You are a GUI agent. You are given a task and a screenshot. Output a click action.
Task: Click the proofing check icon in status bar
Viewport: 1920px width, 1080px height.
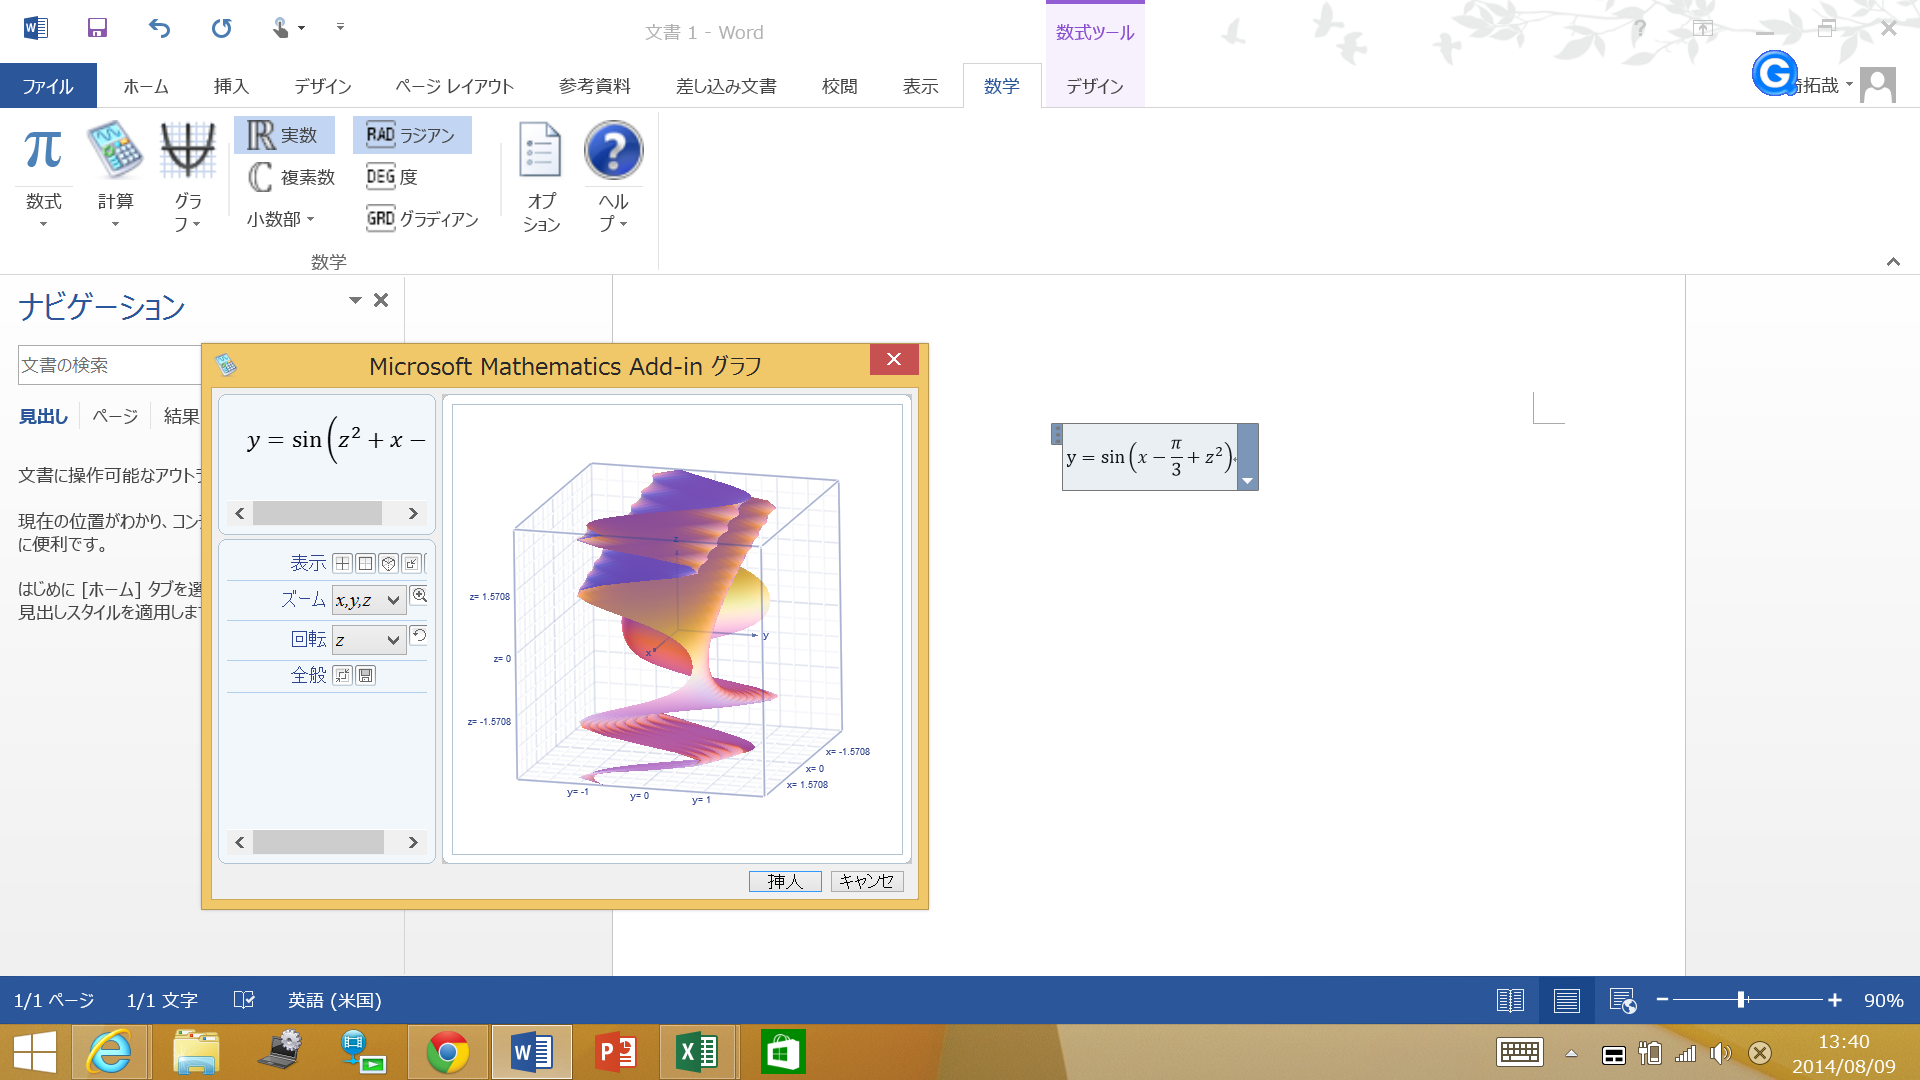click(244, 1000)
